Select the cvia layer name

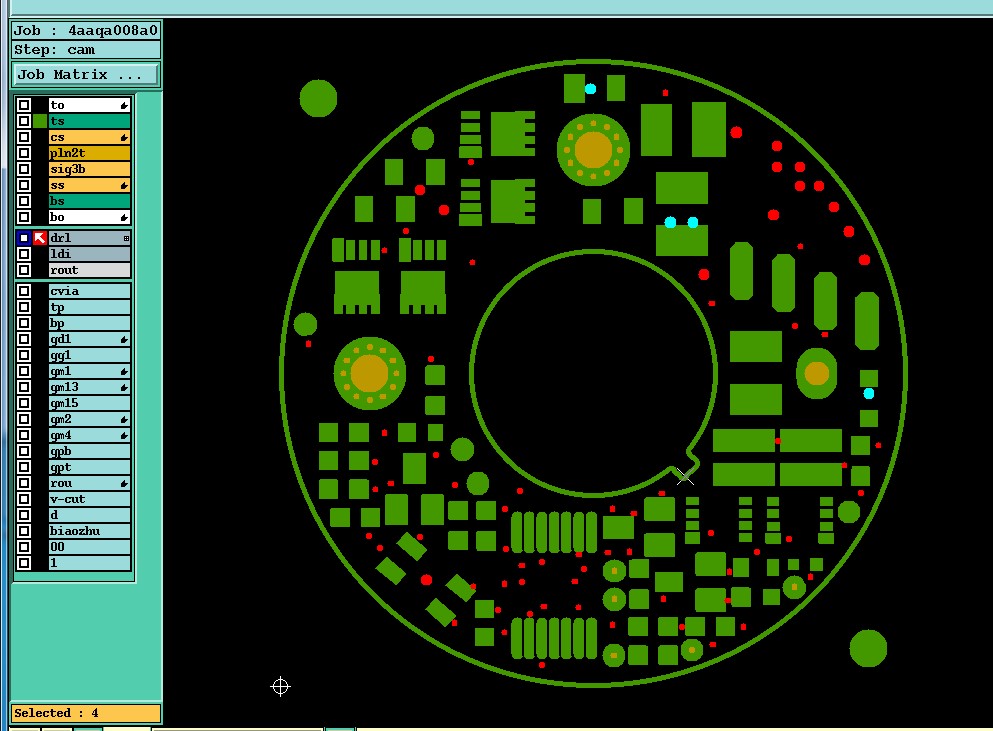[89, 291]
